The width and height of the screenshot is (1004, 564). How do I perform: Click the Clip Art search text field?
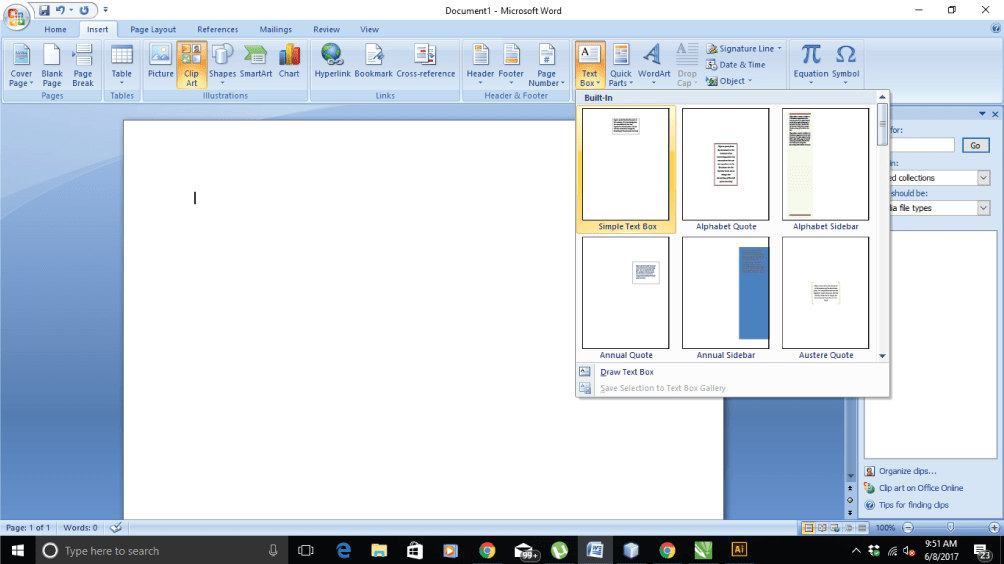point(922,145)
